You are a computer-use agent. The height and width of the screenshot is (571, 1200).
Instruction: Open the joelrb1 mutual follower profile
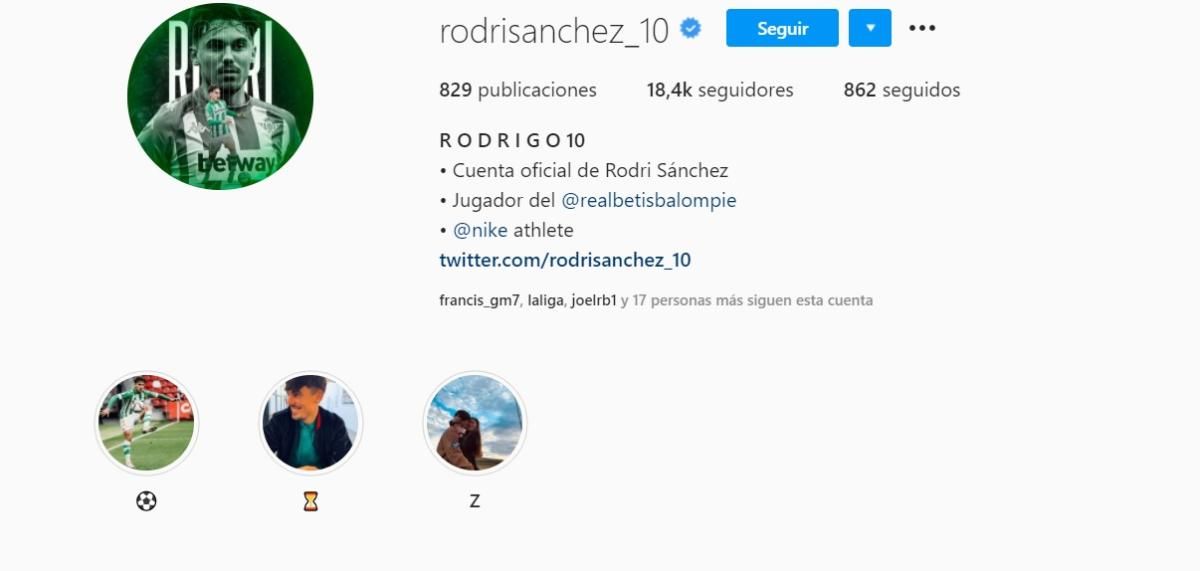pyautogui.click(x=594, y=300)
